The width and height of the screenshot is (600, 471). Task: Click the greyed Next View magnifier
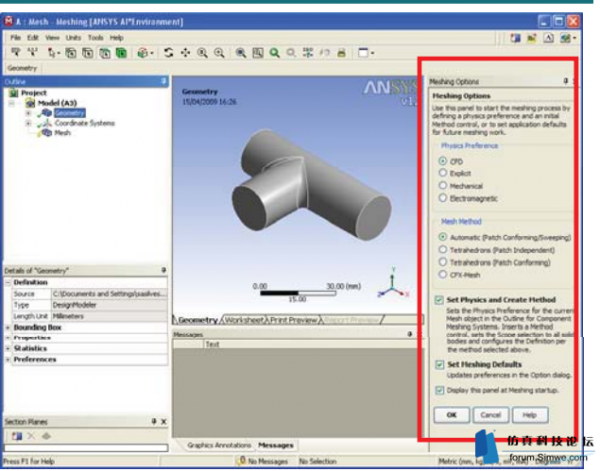[x=291, y=53]
